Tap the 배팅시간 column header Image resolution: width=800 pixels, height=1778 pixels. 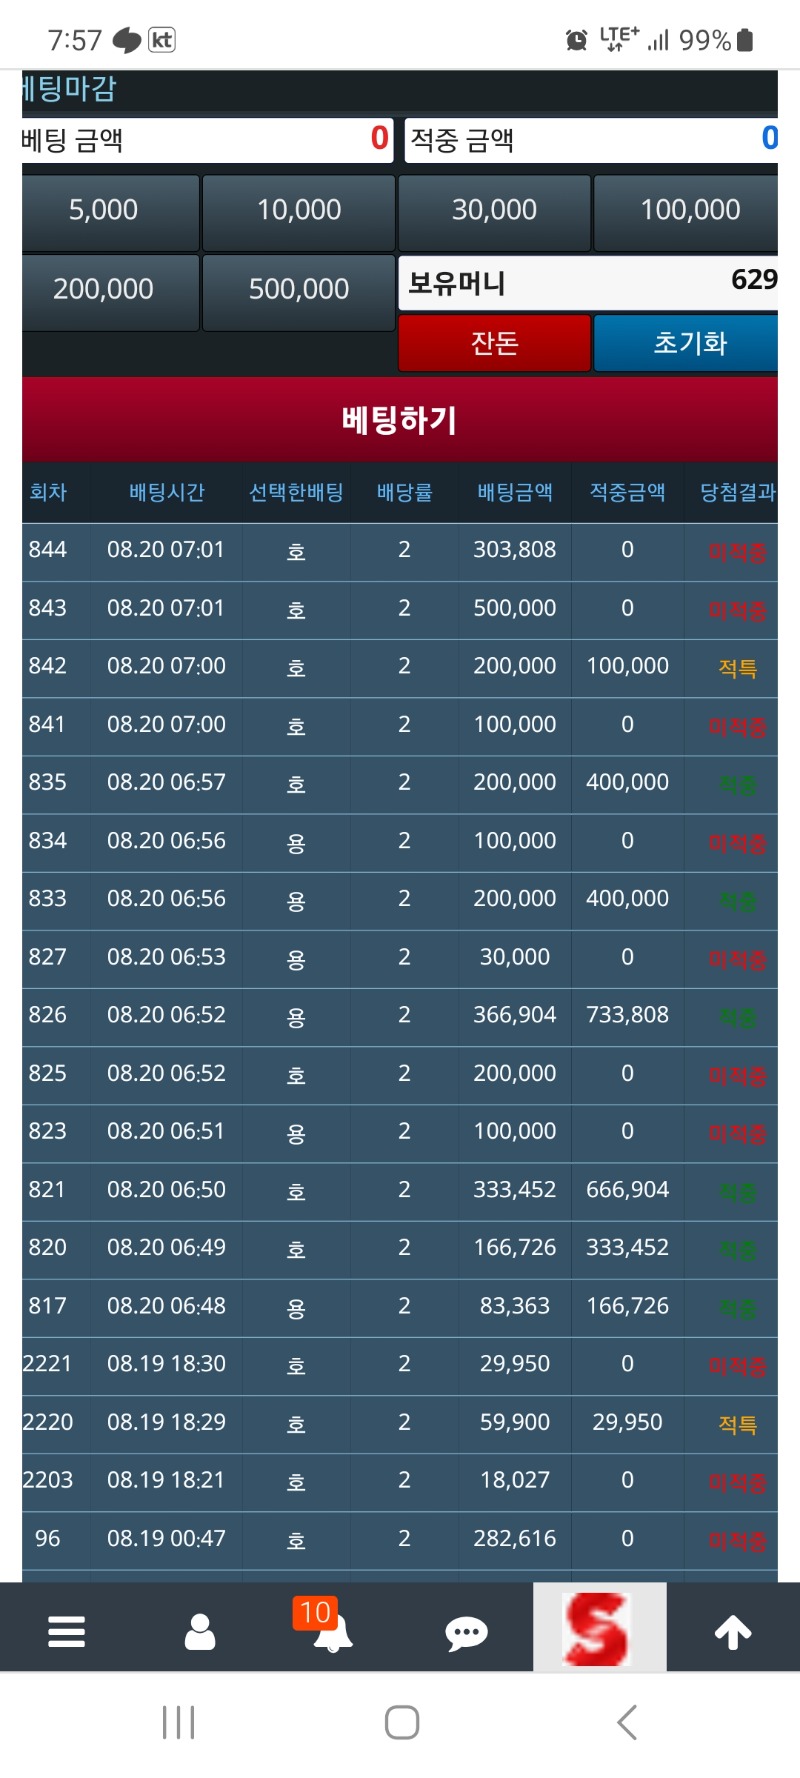pos(167,492)
